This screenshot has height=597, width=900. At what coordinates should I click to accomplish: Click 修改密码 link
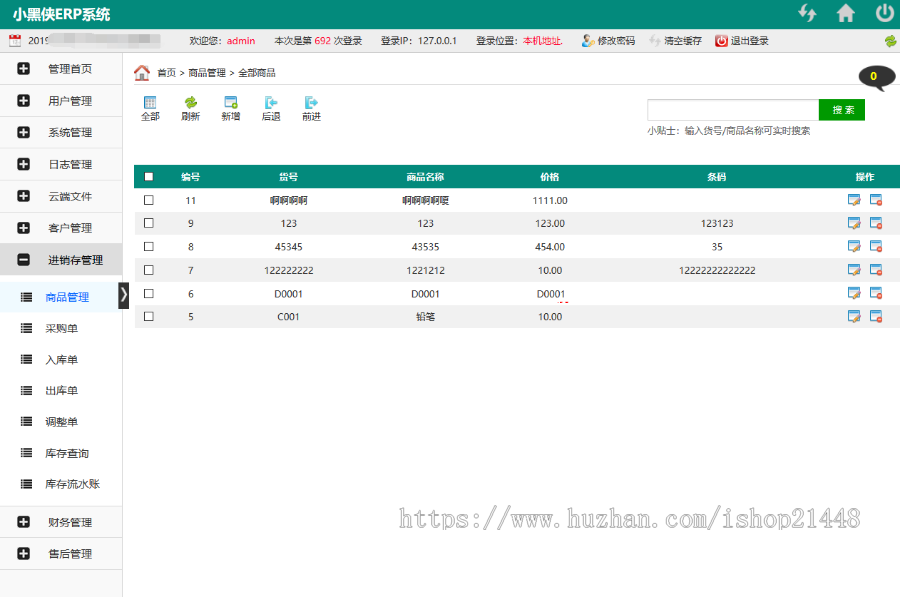608,41
